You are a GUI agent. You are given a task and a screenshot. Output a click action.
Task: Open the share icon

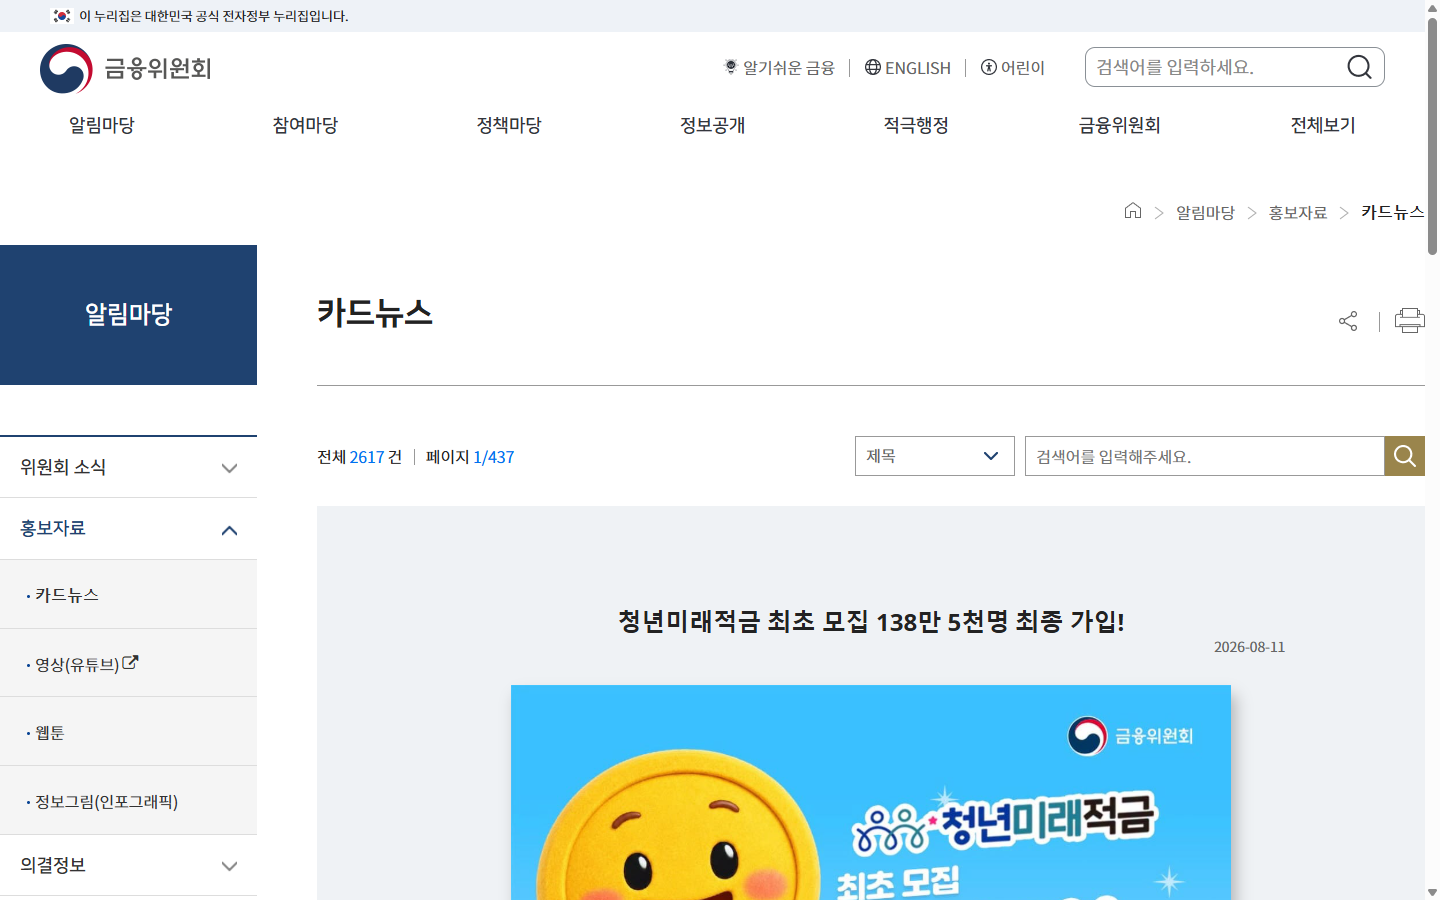(1348, 321)
